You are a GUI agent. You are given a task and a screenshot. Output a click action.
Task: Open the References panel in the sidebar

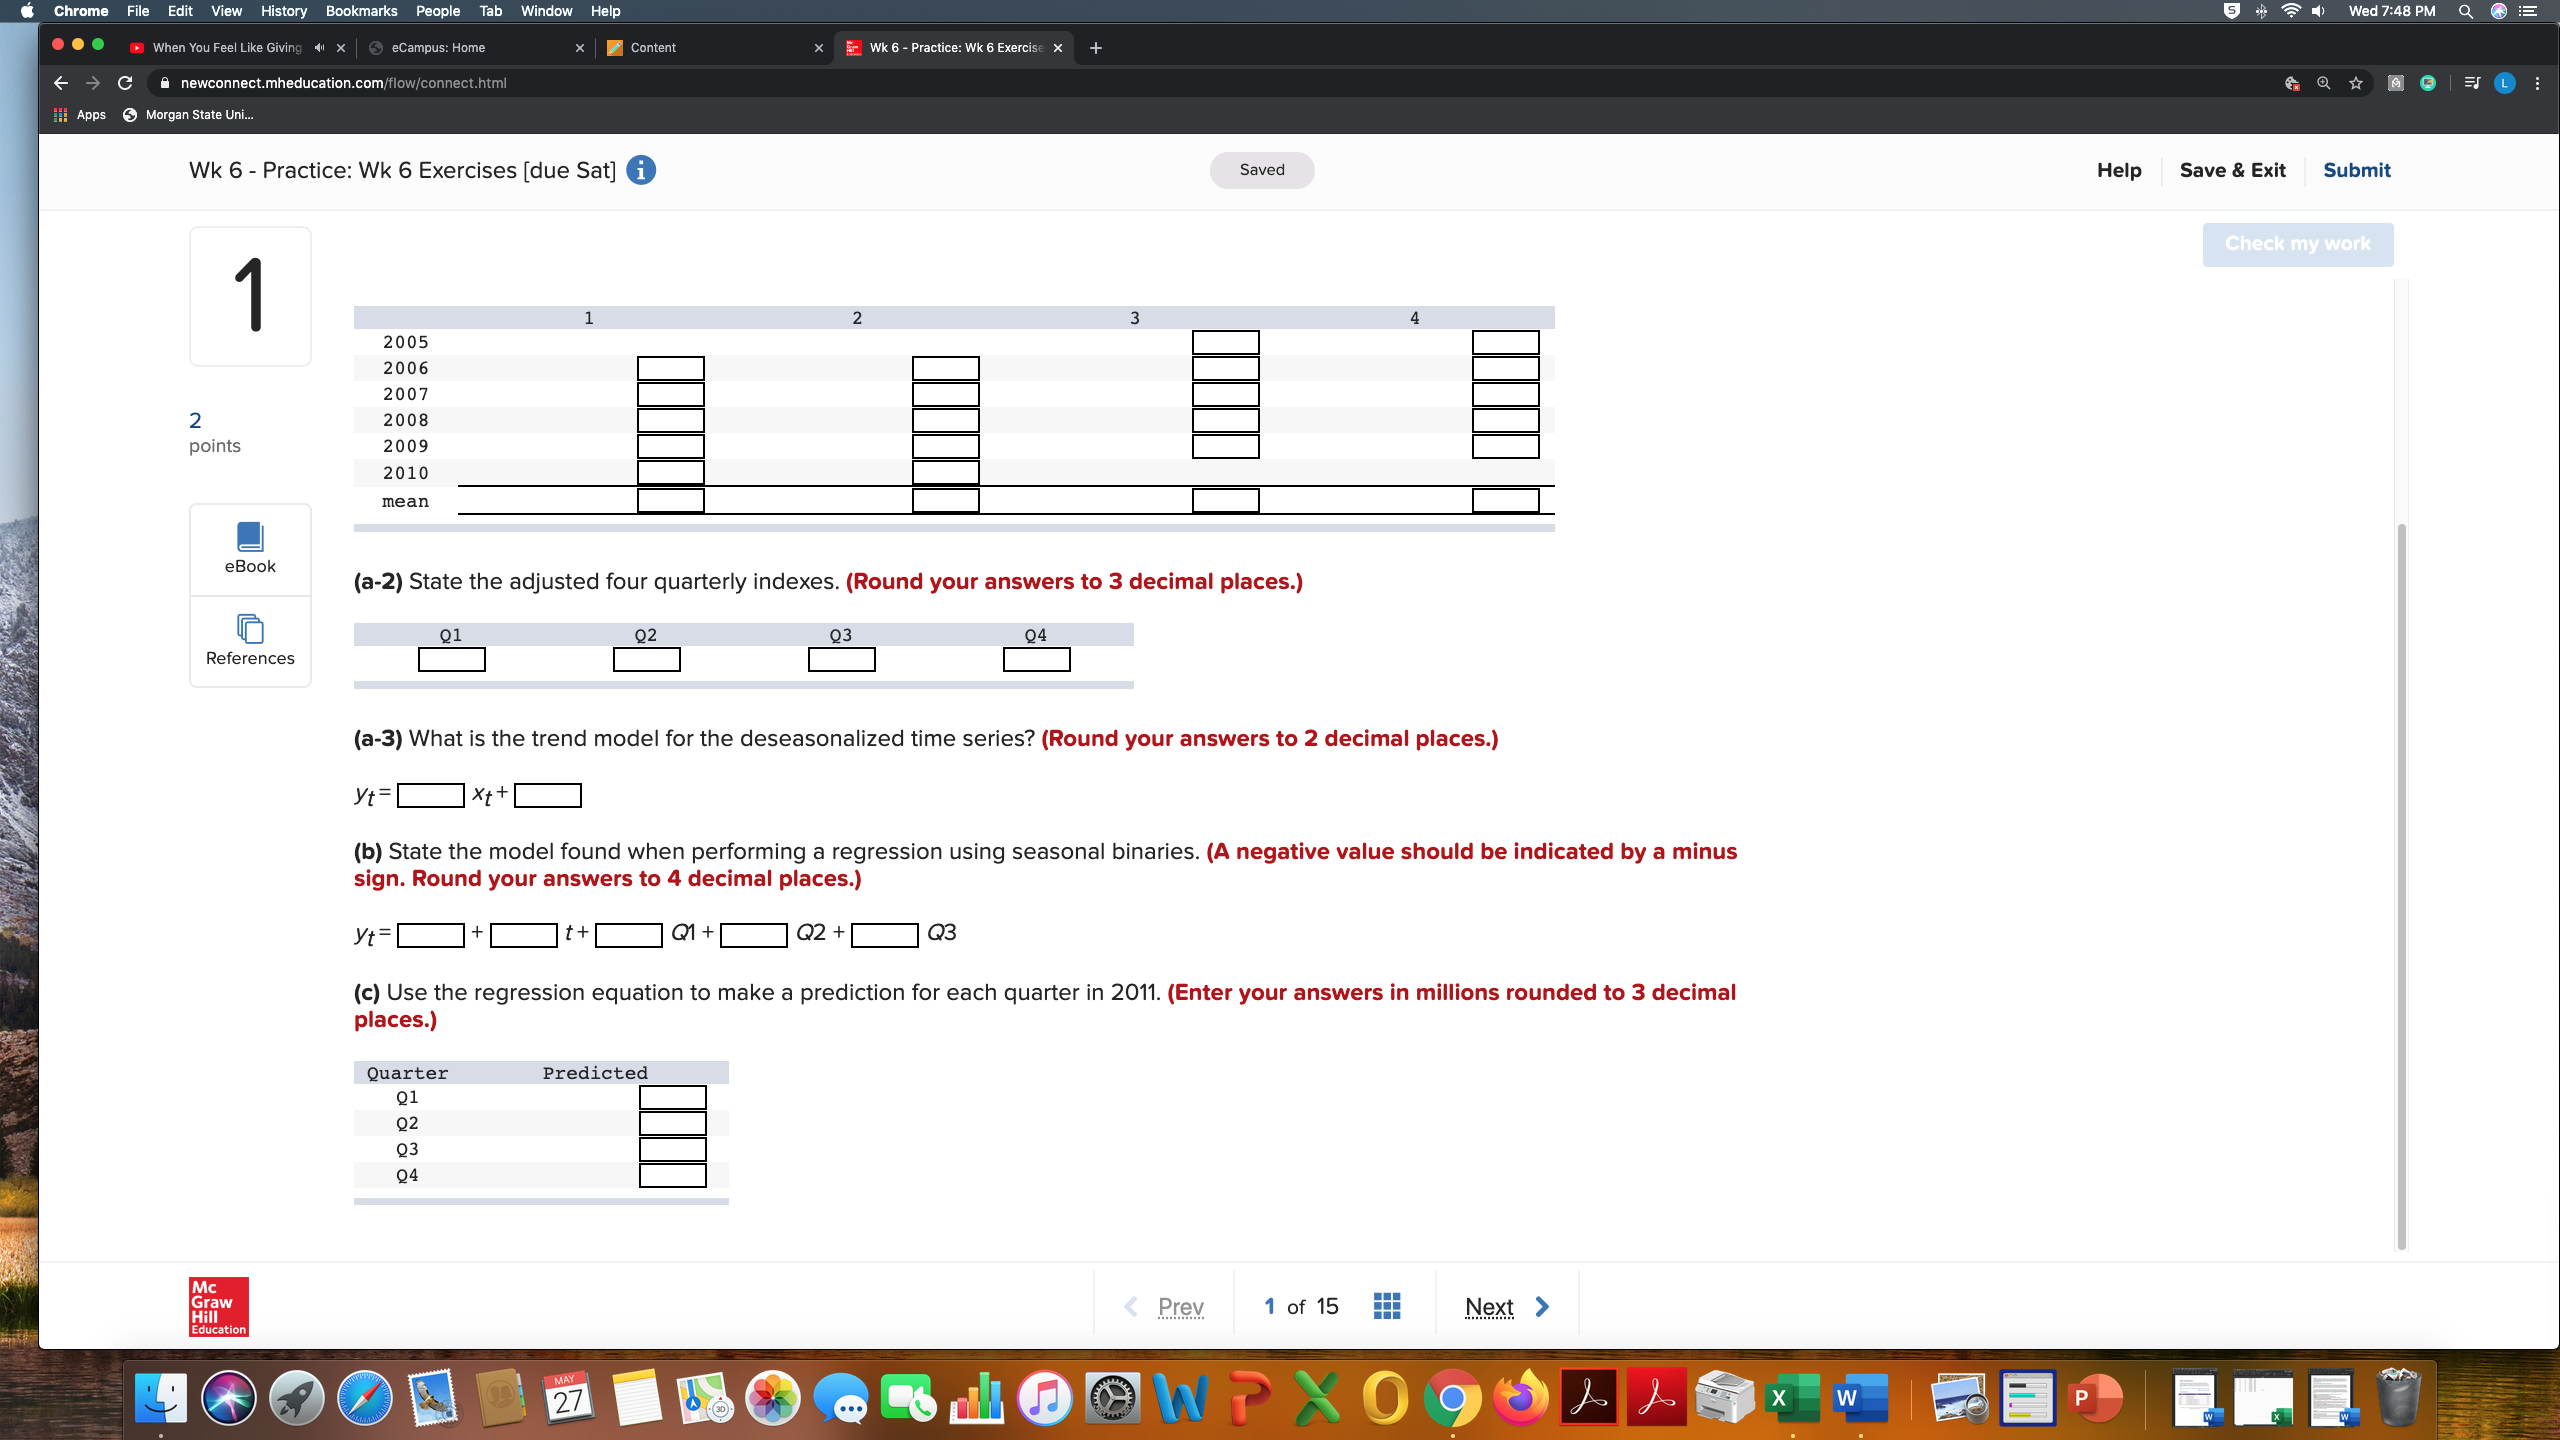pyautogui.click(x=249, y=640)
